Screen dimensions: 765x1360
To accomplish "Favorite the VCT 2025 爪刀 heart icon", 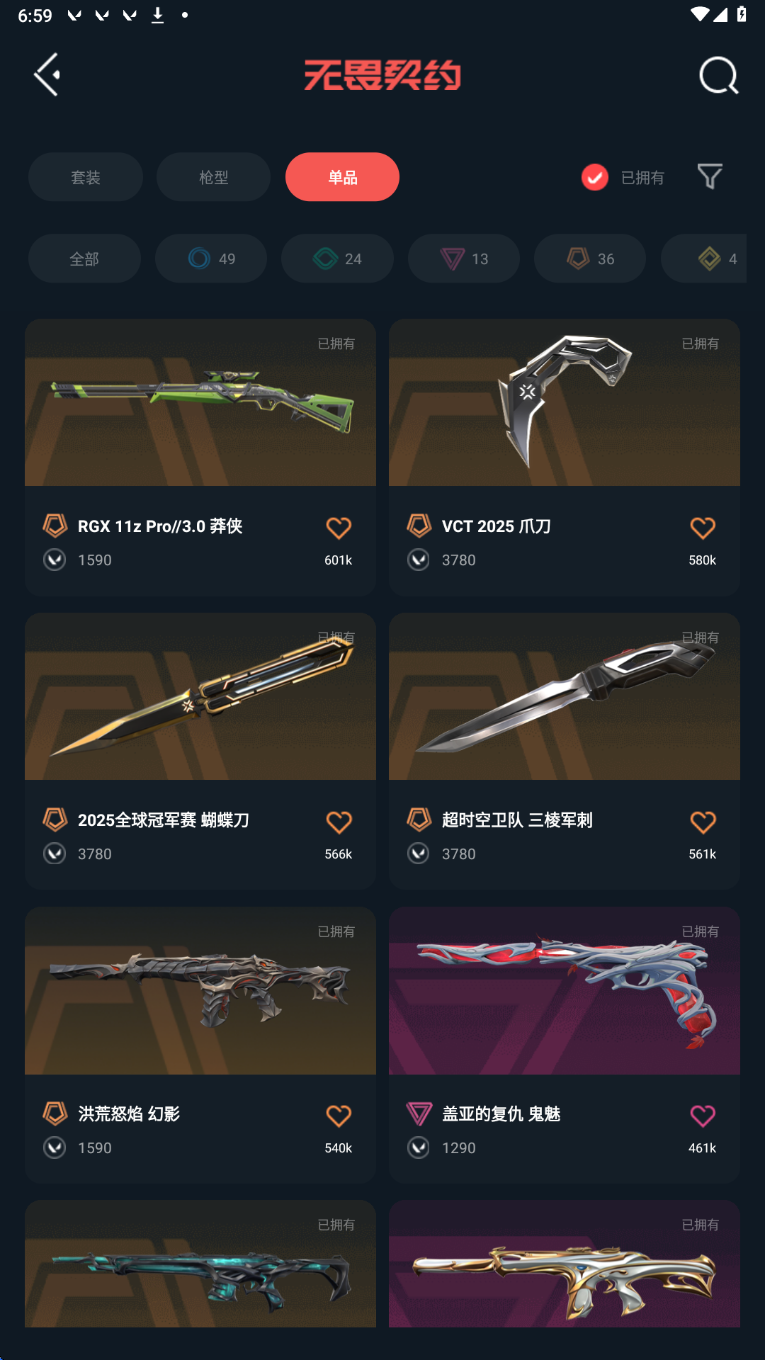I will click(703, 528).
